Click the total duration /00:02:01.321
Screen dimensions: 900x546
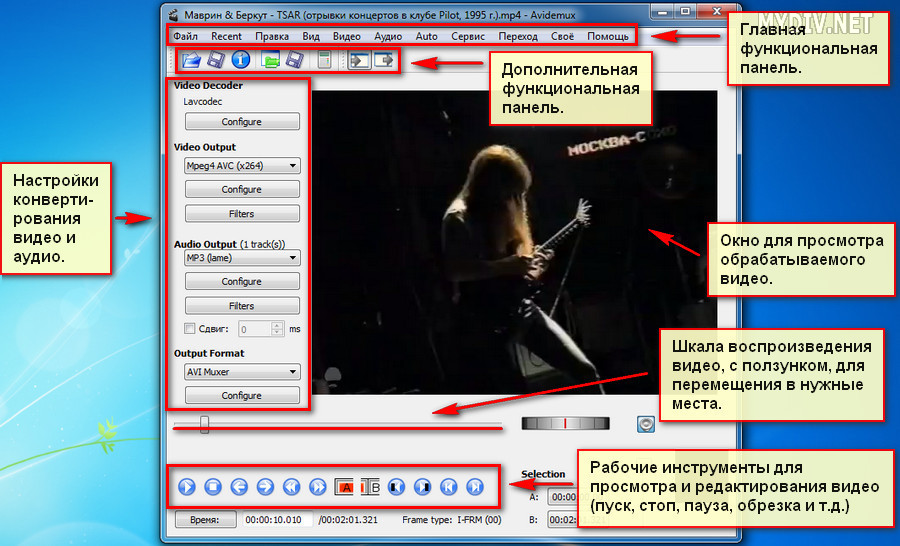click(x=348, y=520)
